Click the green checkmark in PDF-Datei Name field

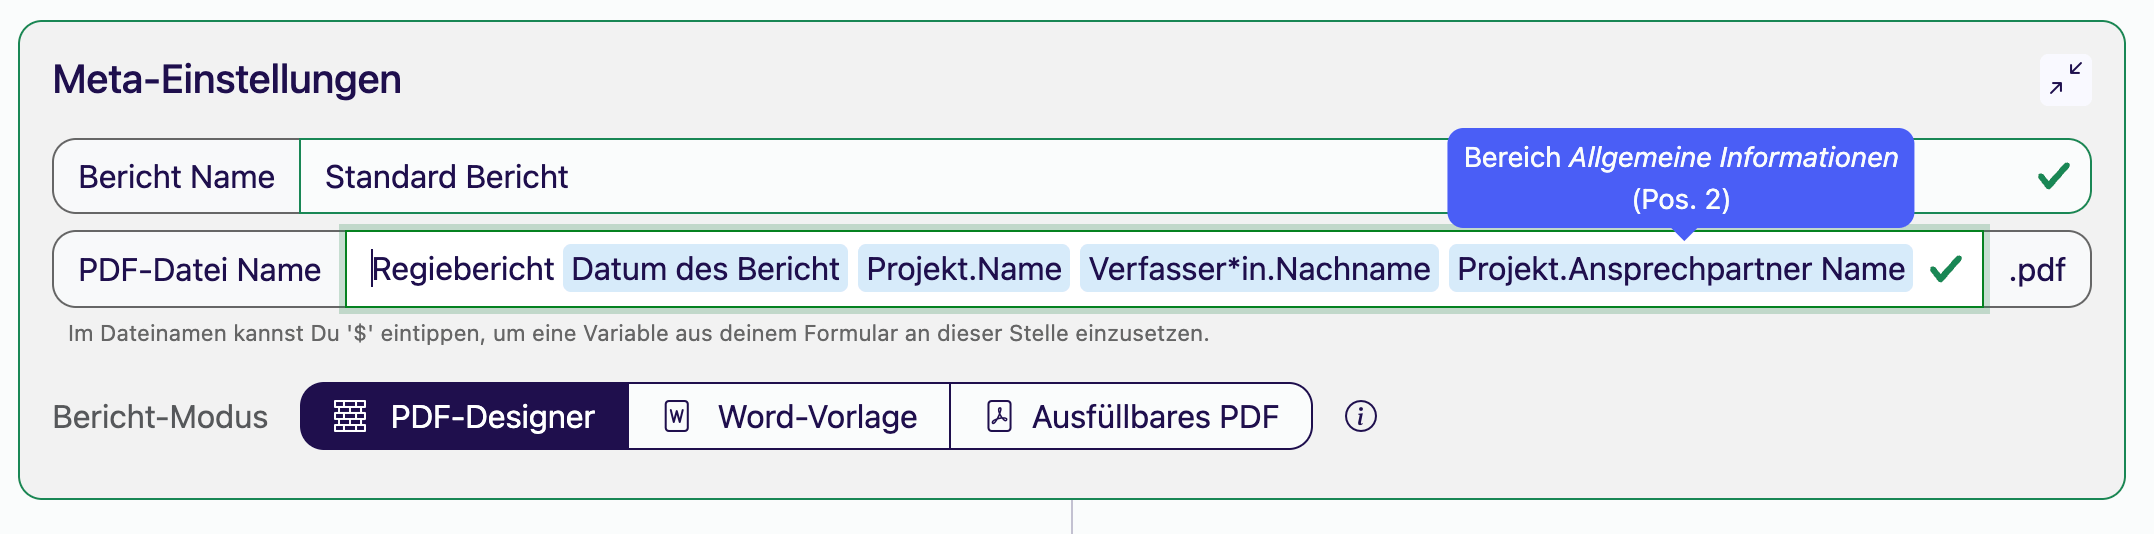pos(1945,269)
